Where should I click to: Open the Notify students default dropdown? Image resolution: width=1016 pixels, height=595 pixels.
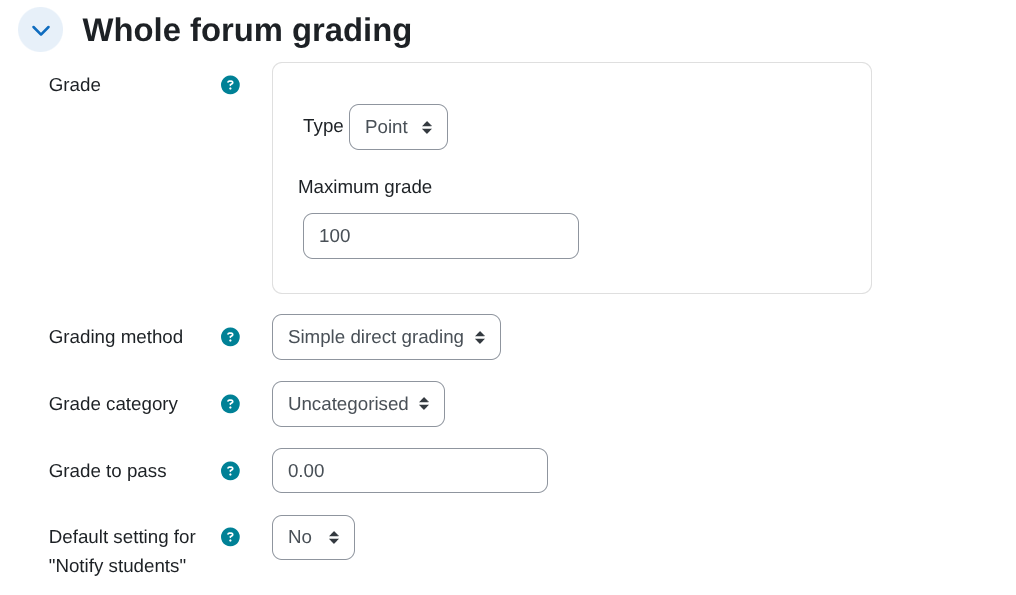313,537
